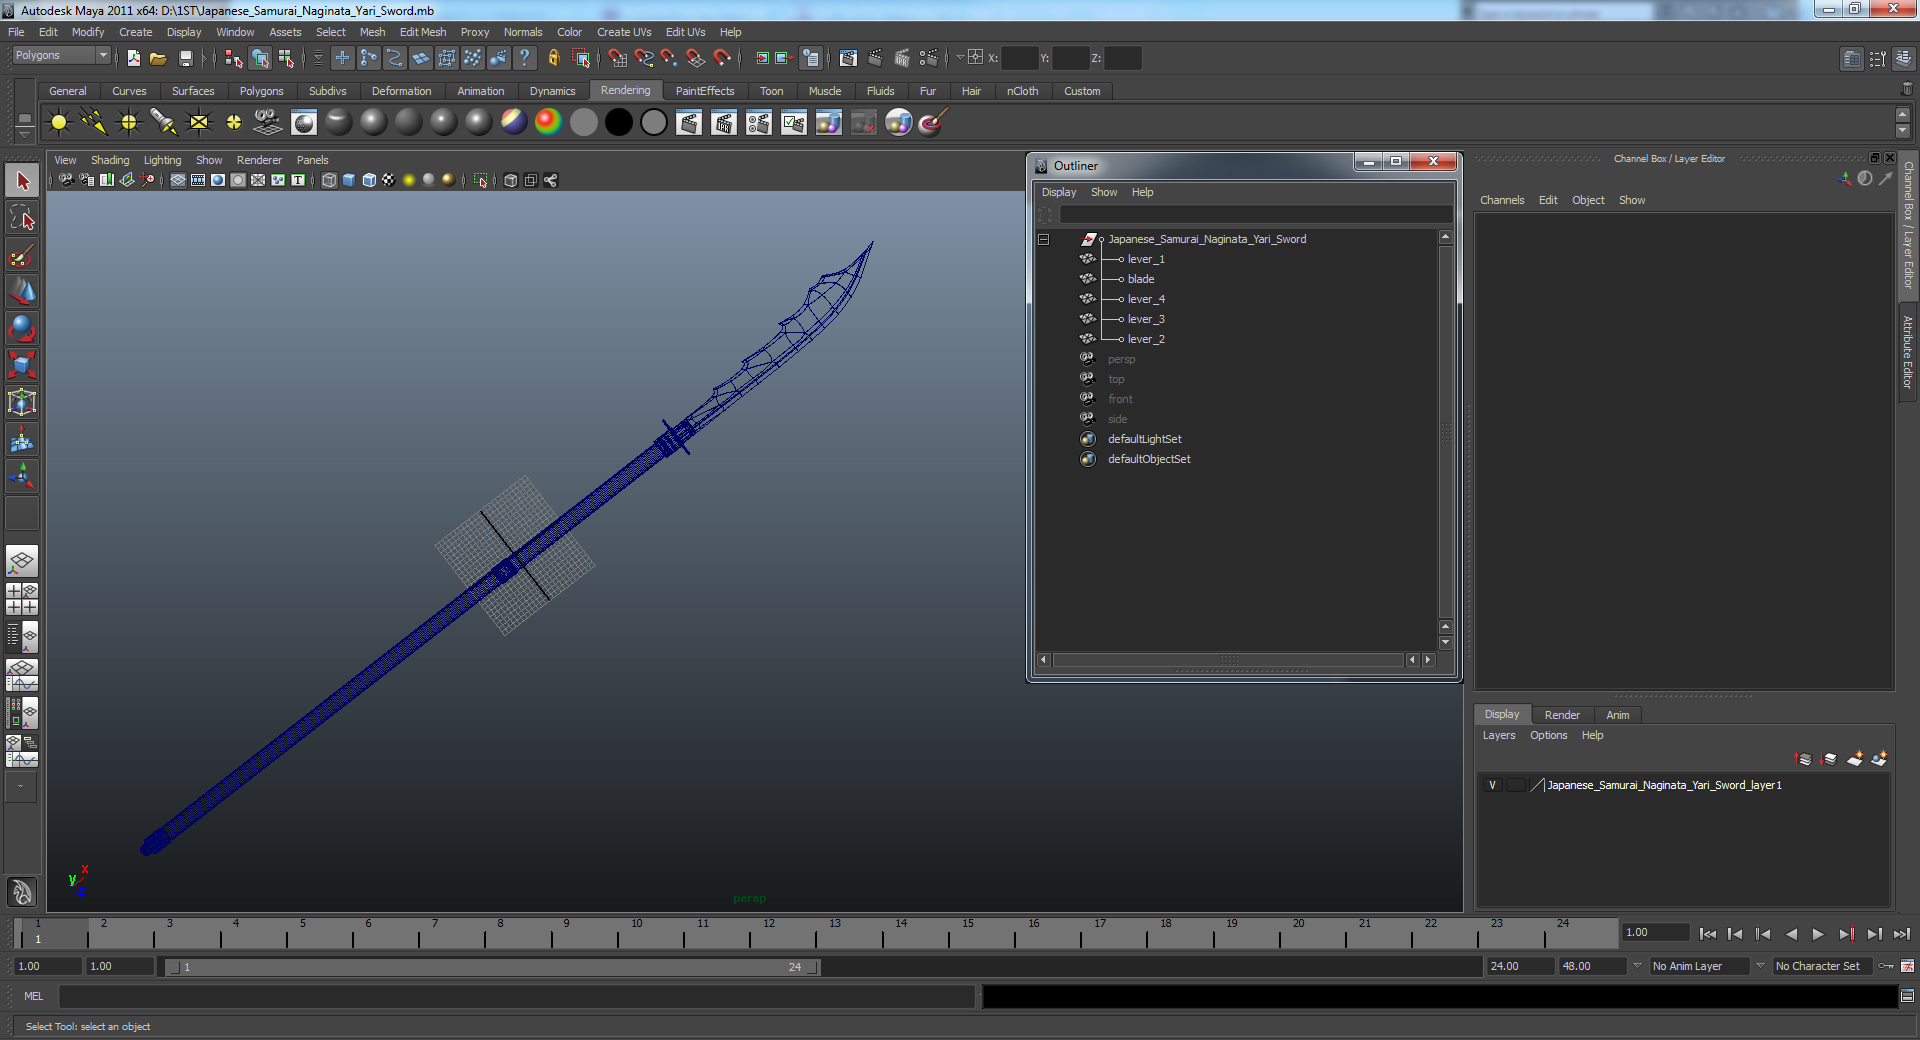Image resolution: width=1920 pixels, height=1040 pixels.
Task: Move selected layer up icon
Action: [1804, 759]
